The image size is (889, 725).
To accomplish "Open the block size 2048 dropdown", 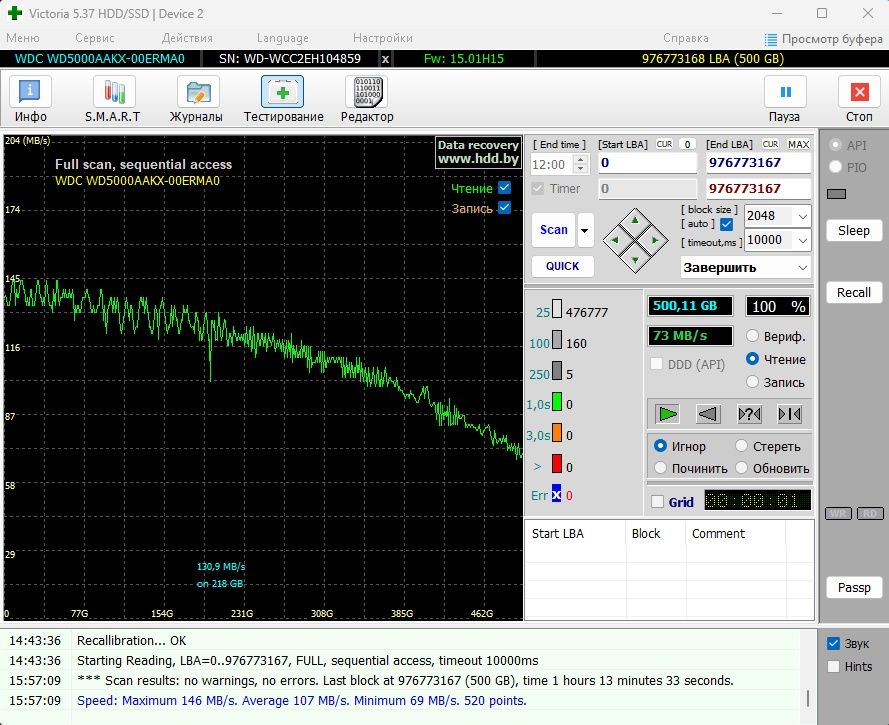I will coord(803,216).
